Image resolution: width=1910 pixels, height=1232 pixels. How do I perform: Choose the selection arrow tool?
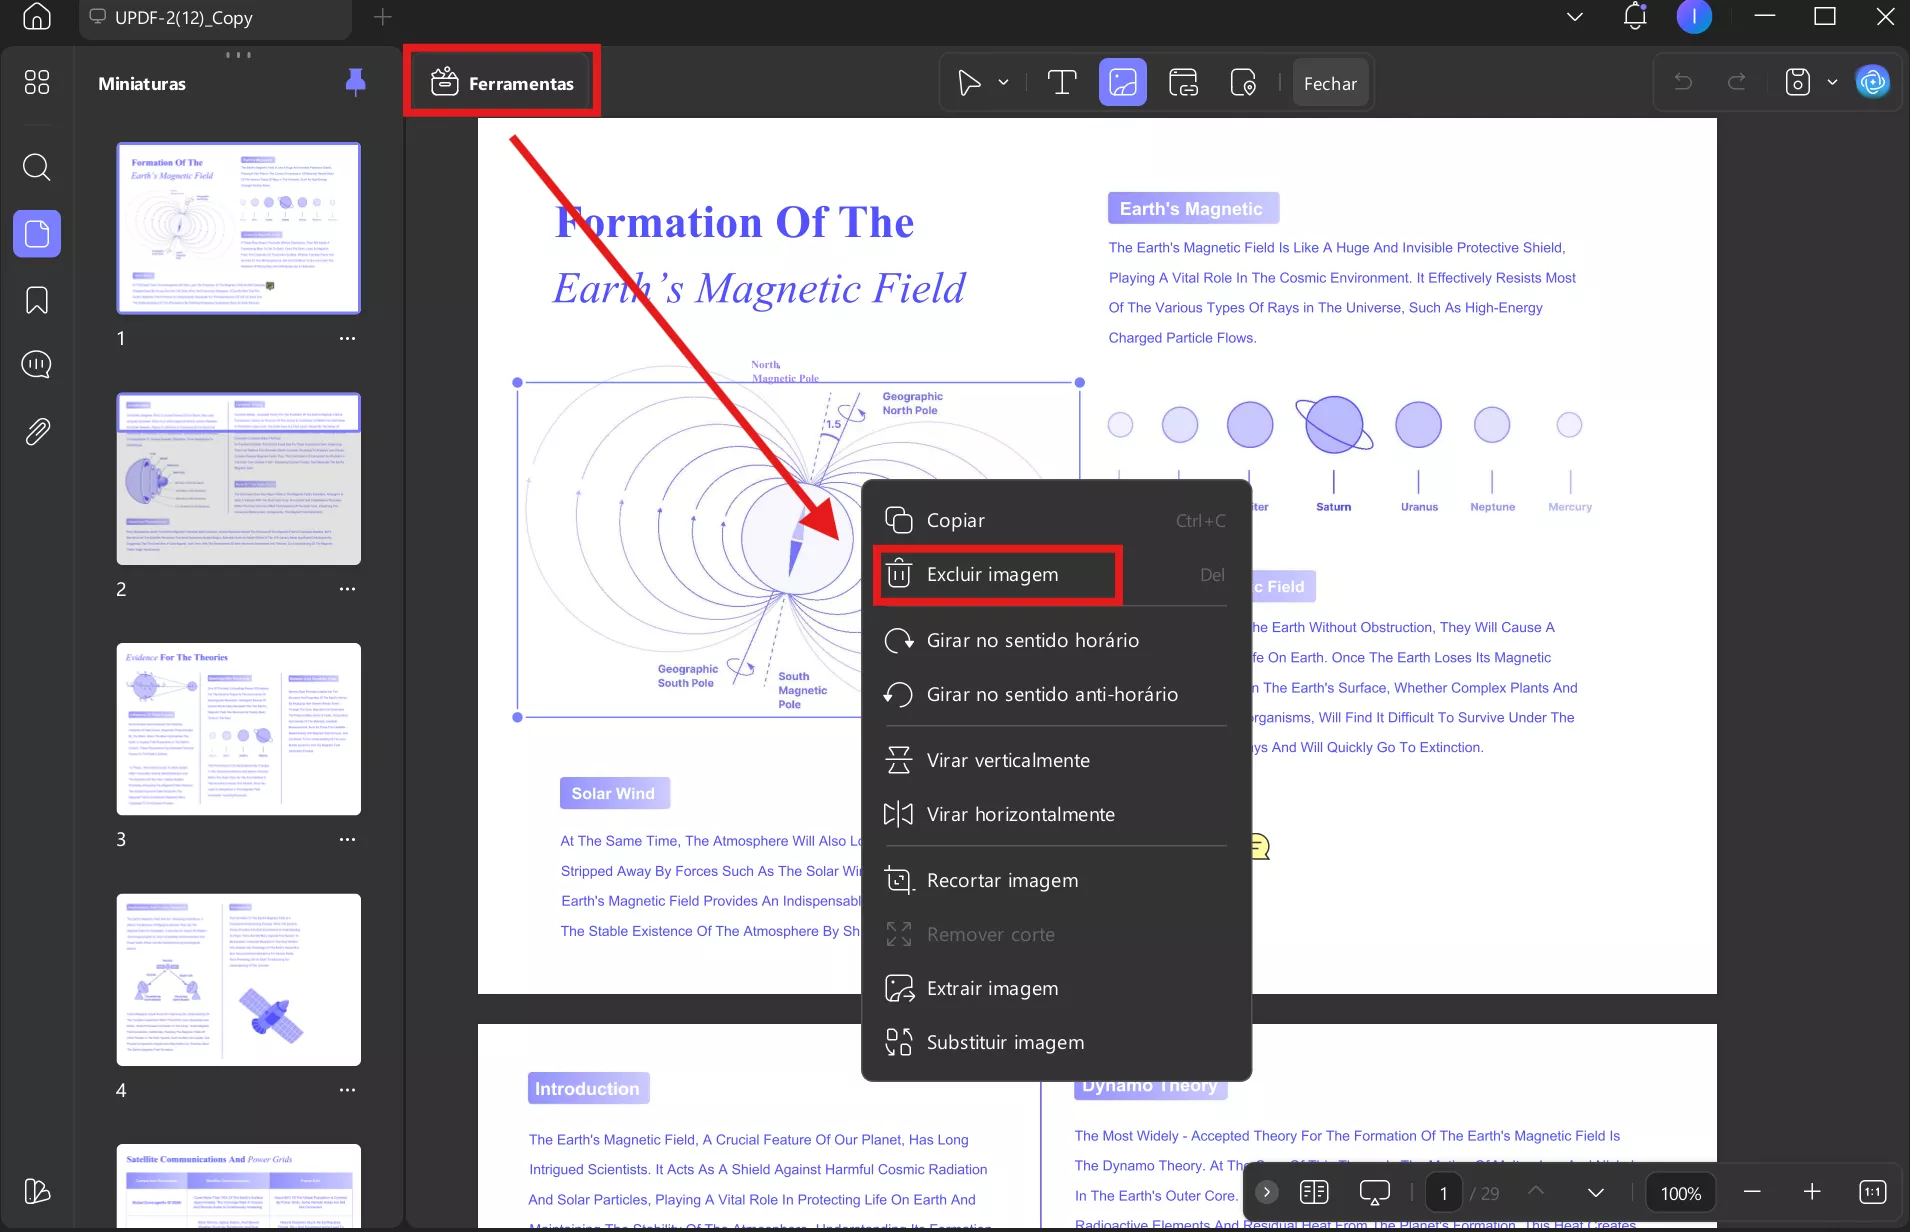[x=969, y=83]
